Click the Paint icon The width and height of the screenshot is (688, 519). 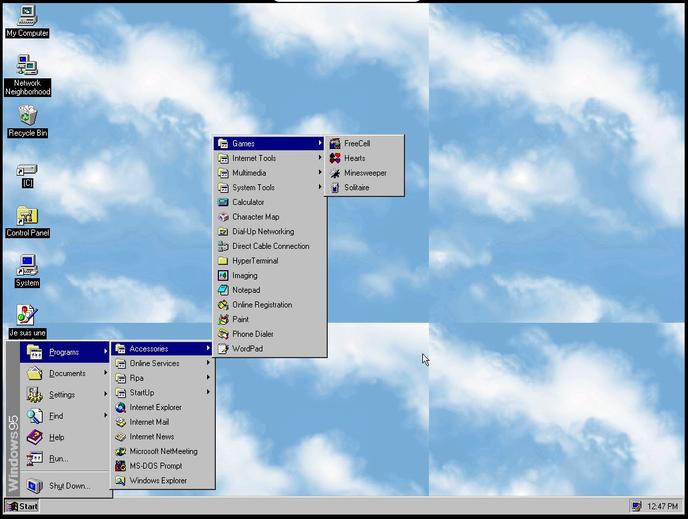[x=223, y=319]
